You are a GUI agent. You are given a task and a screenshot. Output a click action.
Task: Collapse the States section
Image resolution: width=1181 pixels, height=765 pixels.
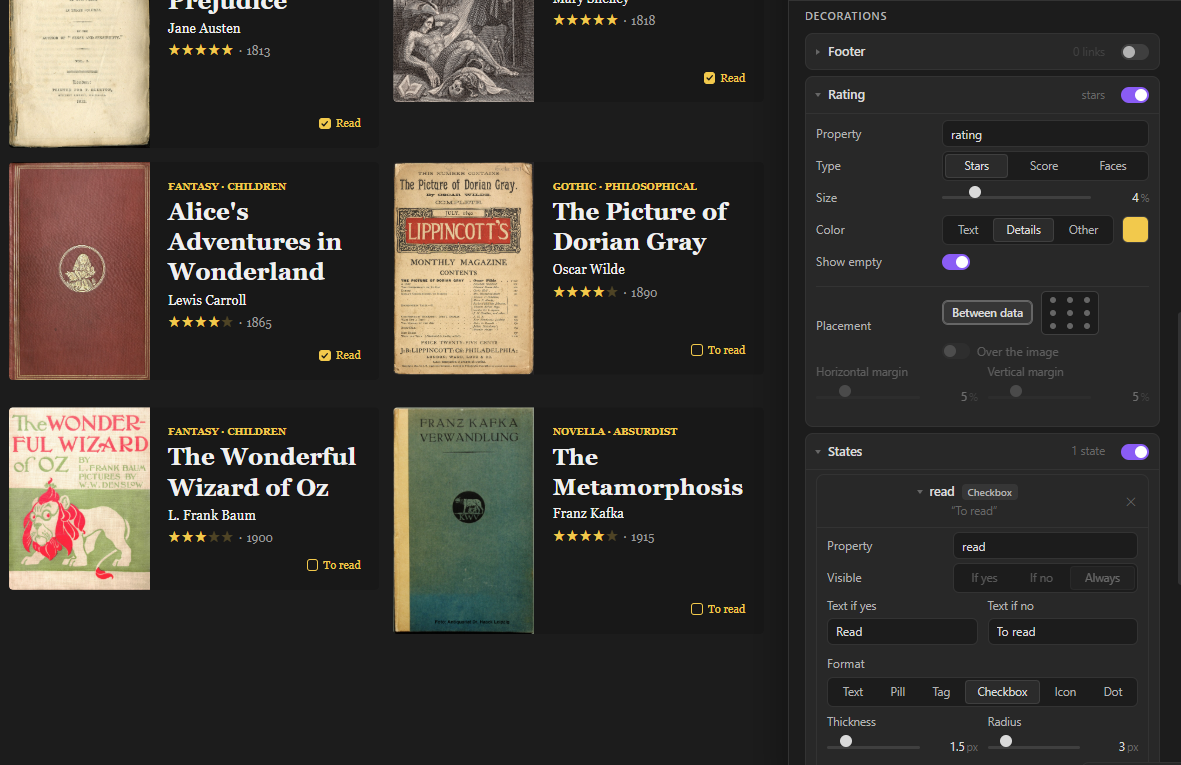[x=818, y=452]
